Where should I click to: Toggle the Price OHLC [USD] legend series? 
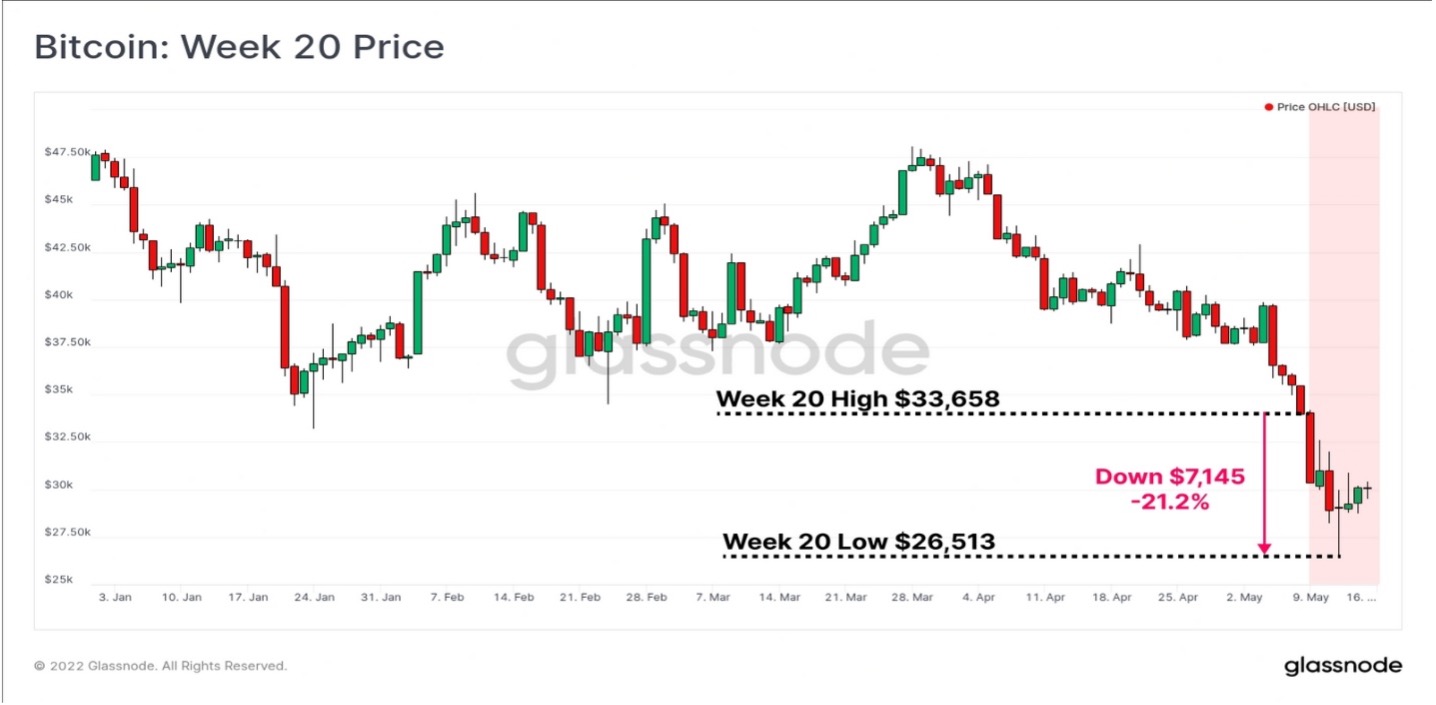[x=1320, y=107]
